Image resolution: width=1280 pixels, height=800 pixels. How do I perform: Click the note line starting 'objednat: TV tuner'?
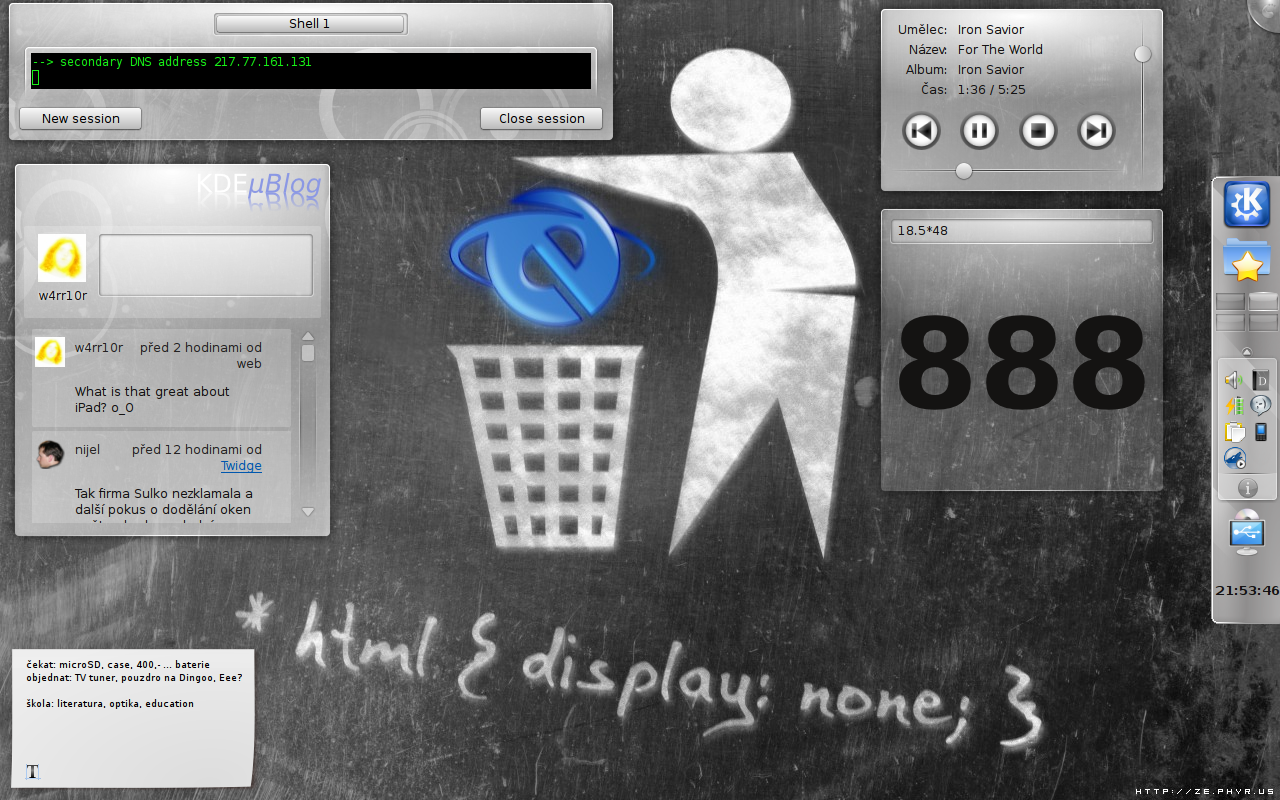(134, 677)
